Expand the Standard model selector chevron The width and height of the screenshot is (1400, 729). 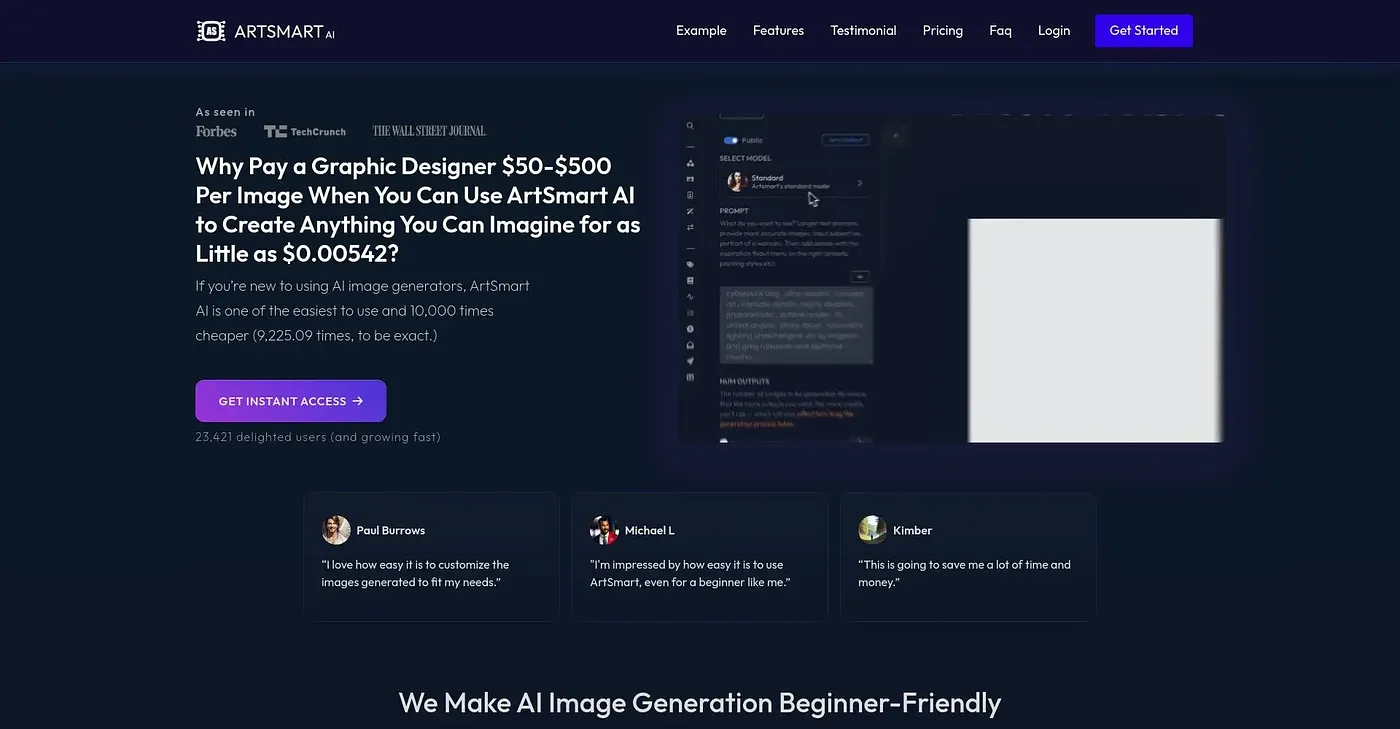(860, 183)
